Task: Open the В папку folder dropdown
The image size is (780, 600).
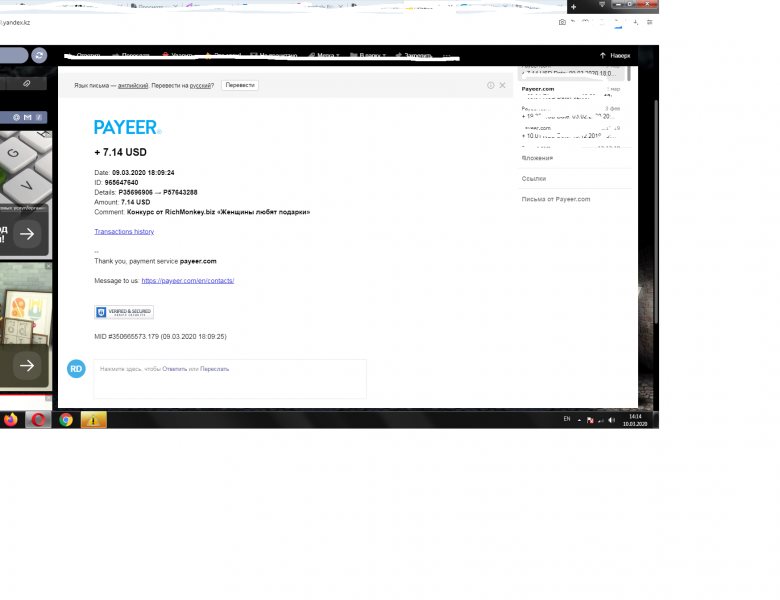Action: coord(368,55)
